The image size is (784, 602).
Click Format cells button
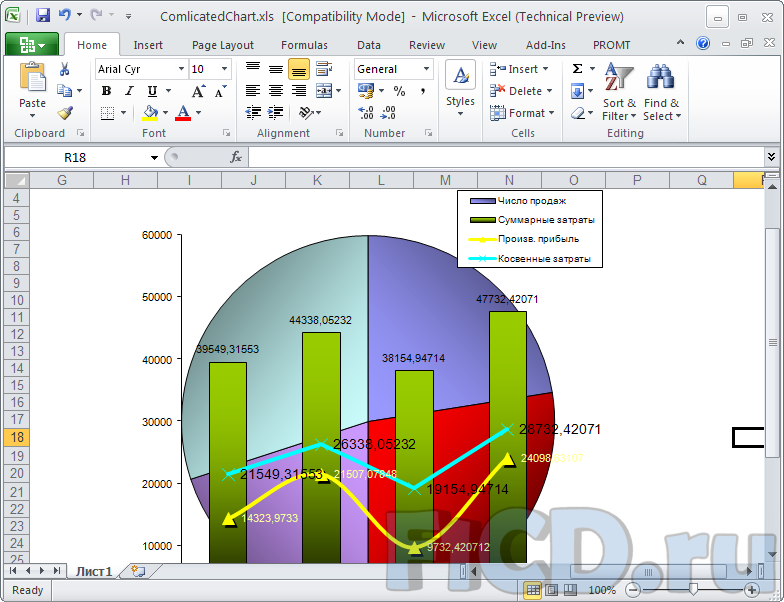coord(522,113)
